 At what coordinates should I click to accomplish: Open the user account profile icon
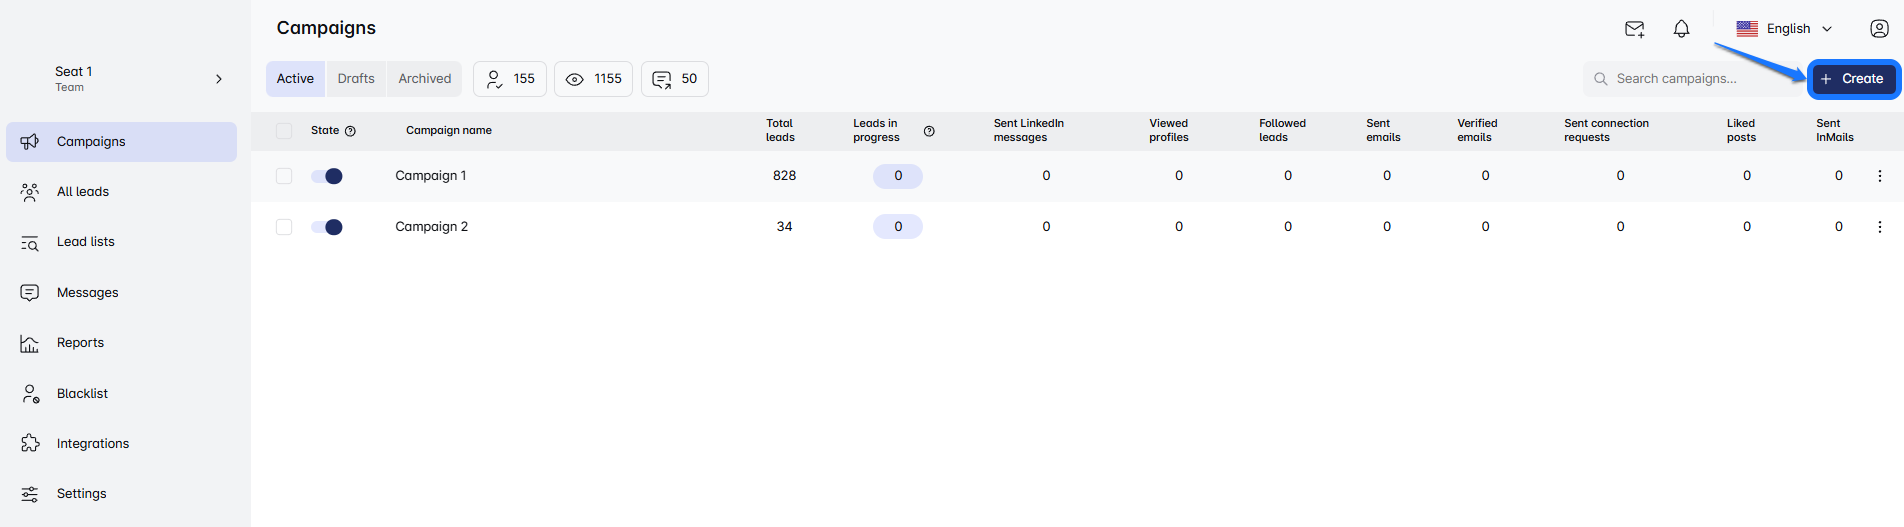coord(1879,29)
